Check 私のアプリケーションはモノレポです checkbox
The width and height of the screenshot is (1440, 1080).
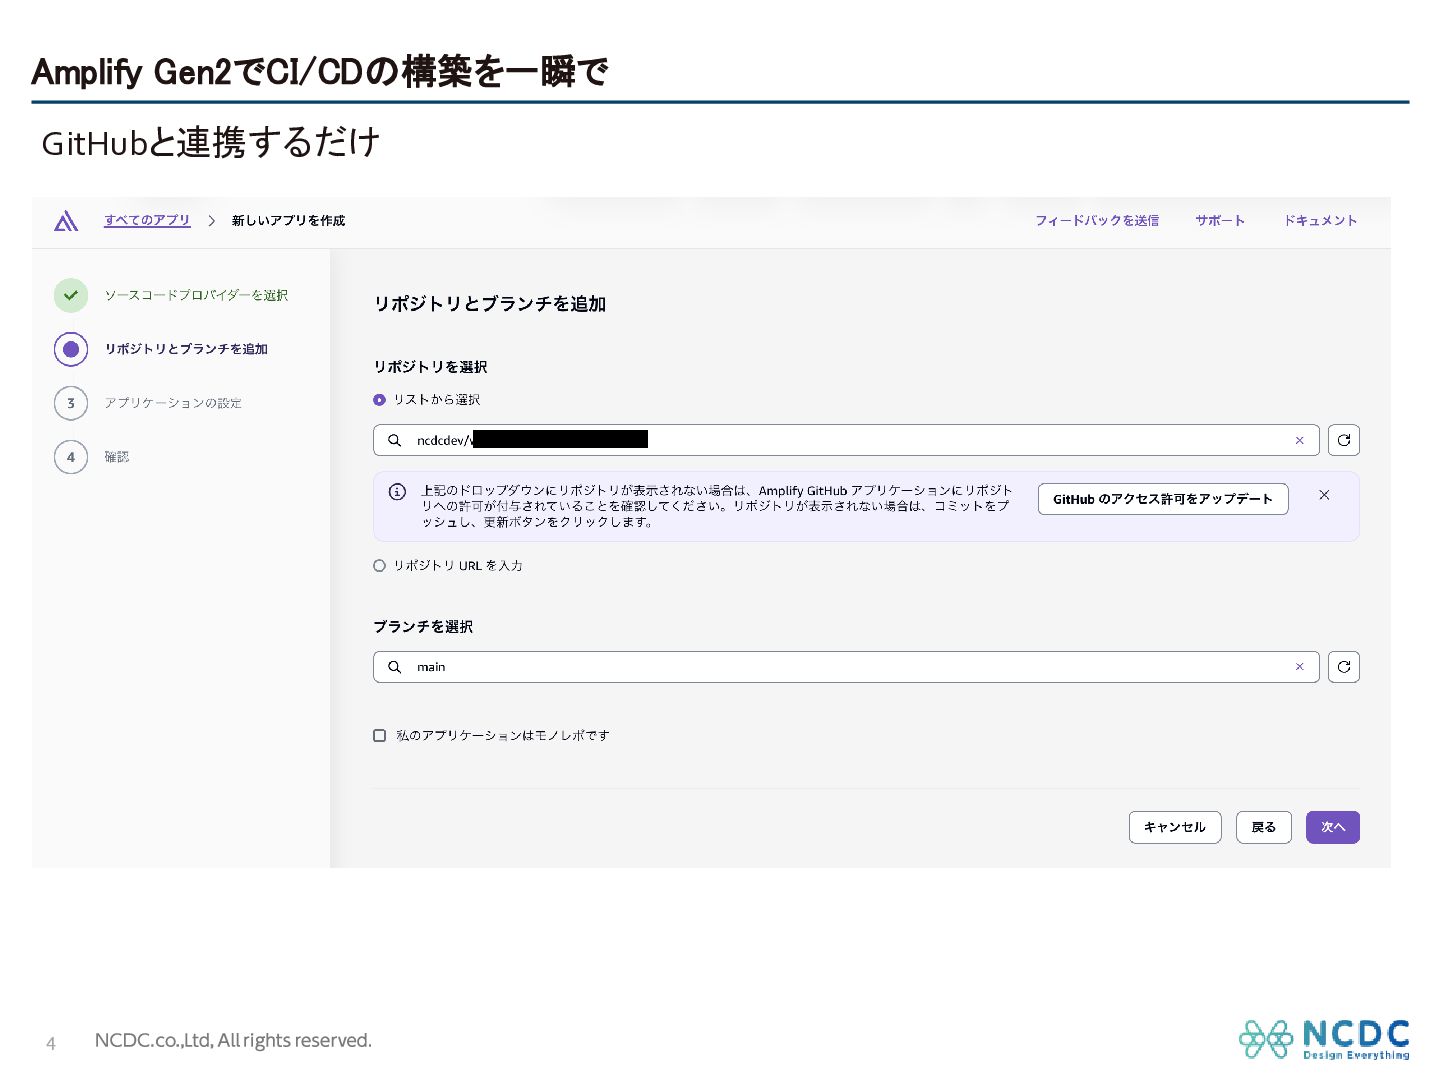tap(379, 736)
